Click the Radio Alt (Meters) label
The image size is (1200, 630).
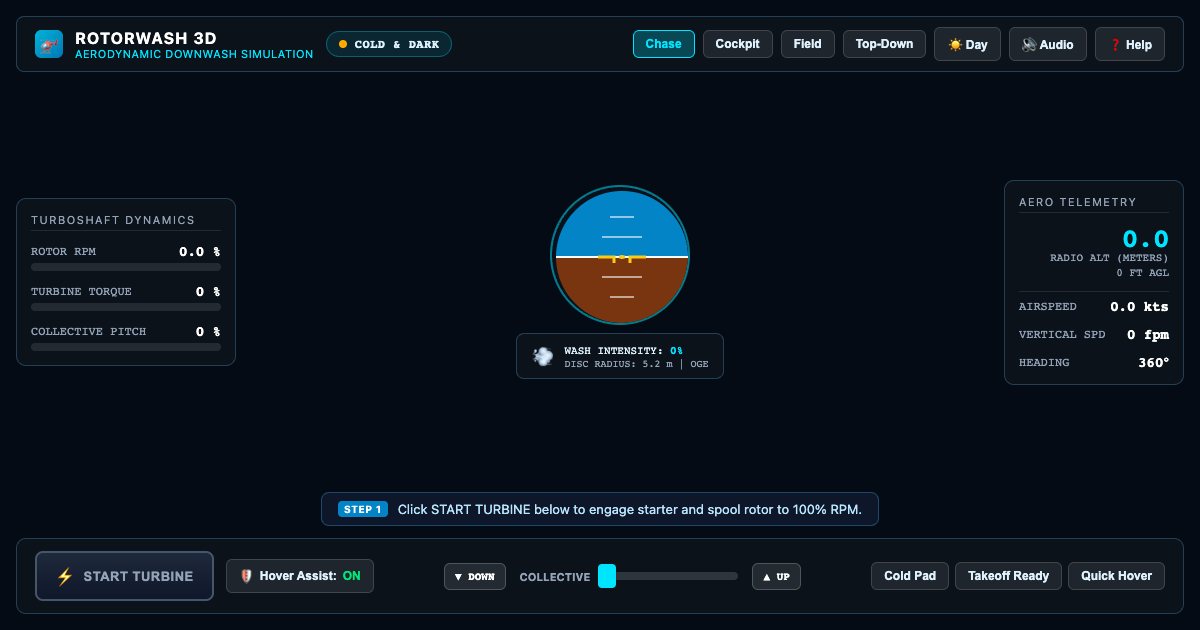[x=1109, y=258]
